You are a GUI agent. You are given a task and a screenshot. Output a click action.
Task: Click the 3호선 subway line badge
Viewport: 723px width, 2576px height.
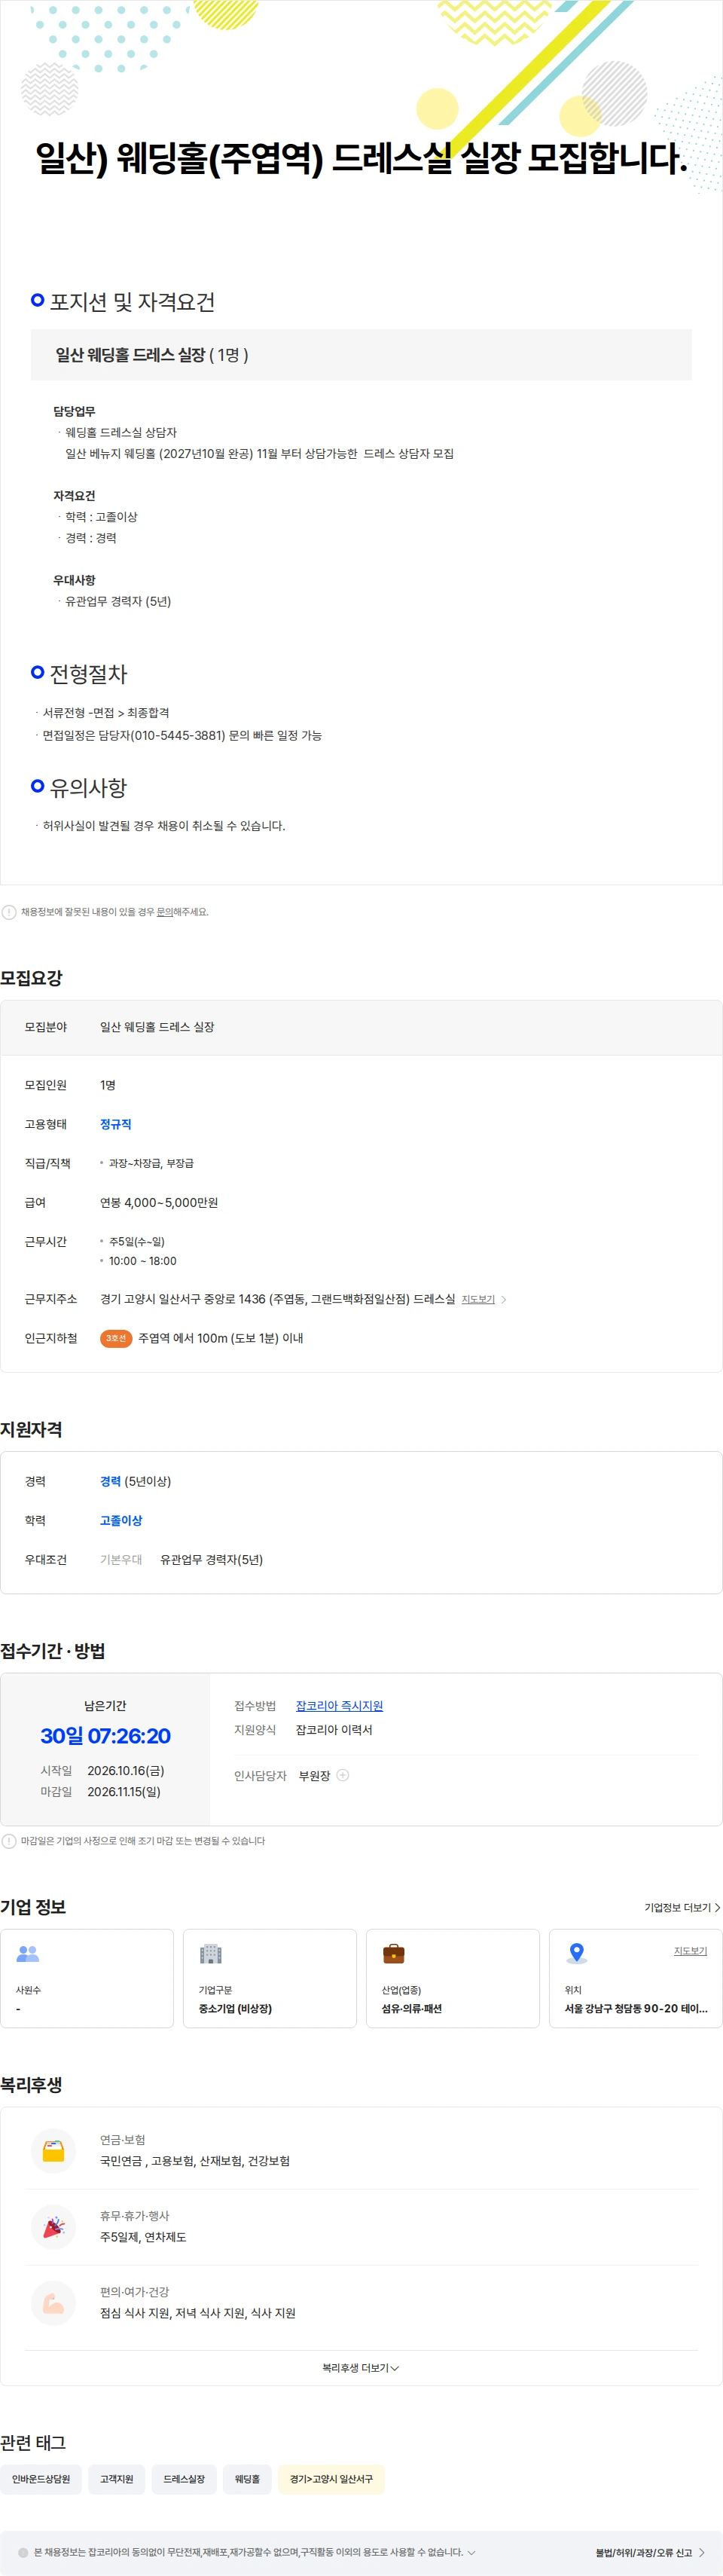[x=116, y=1338]
